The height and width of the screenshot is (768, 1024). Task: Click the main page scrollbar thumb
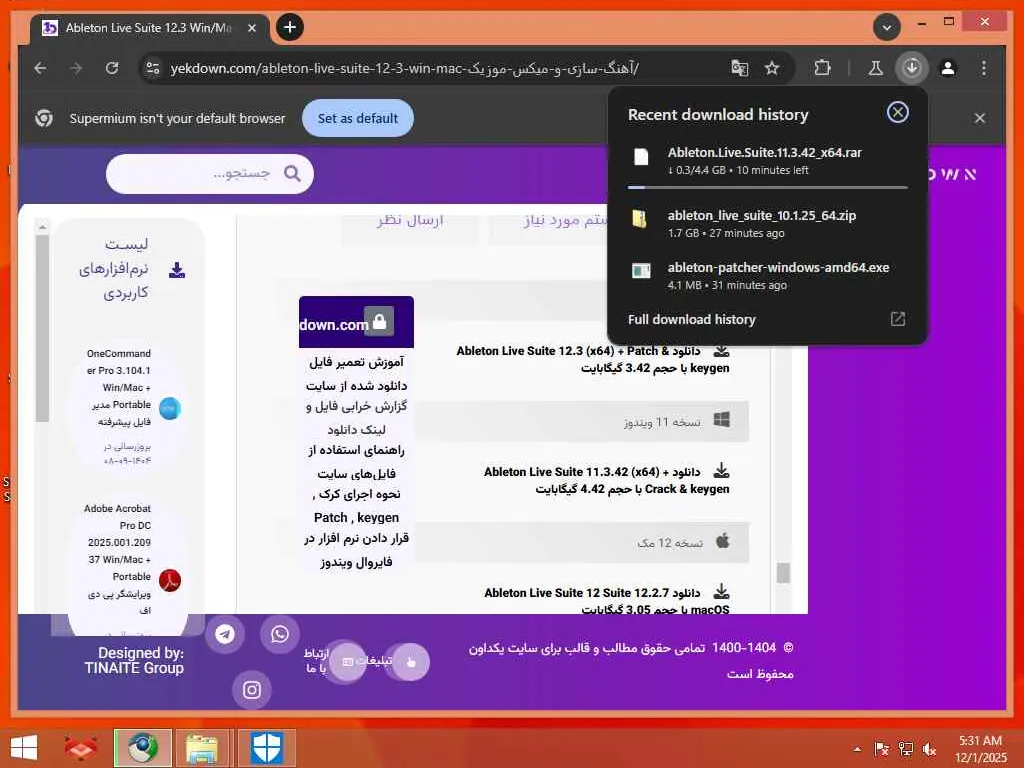pos(783,573)
